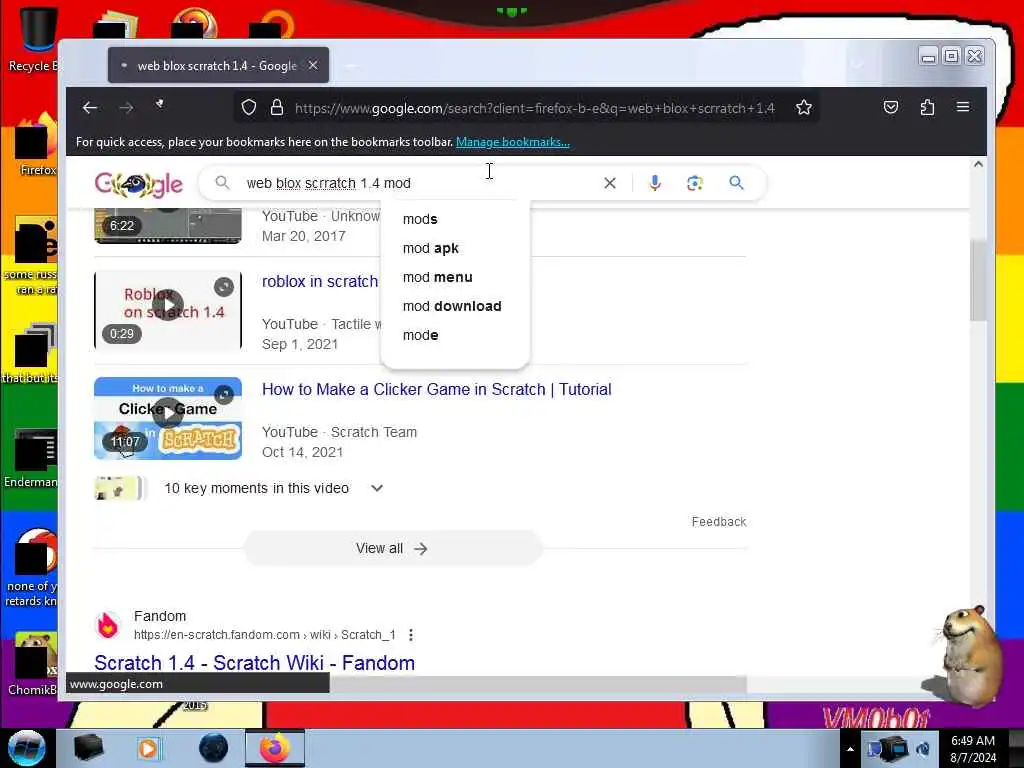The image size is (1024, 768).
Task: Click the page reload/stop icon in toolbar
Action: (x=159, y=104)
